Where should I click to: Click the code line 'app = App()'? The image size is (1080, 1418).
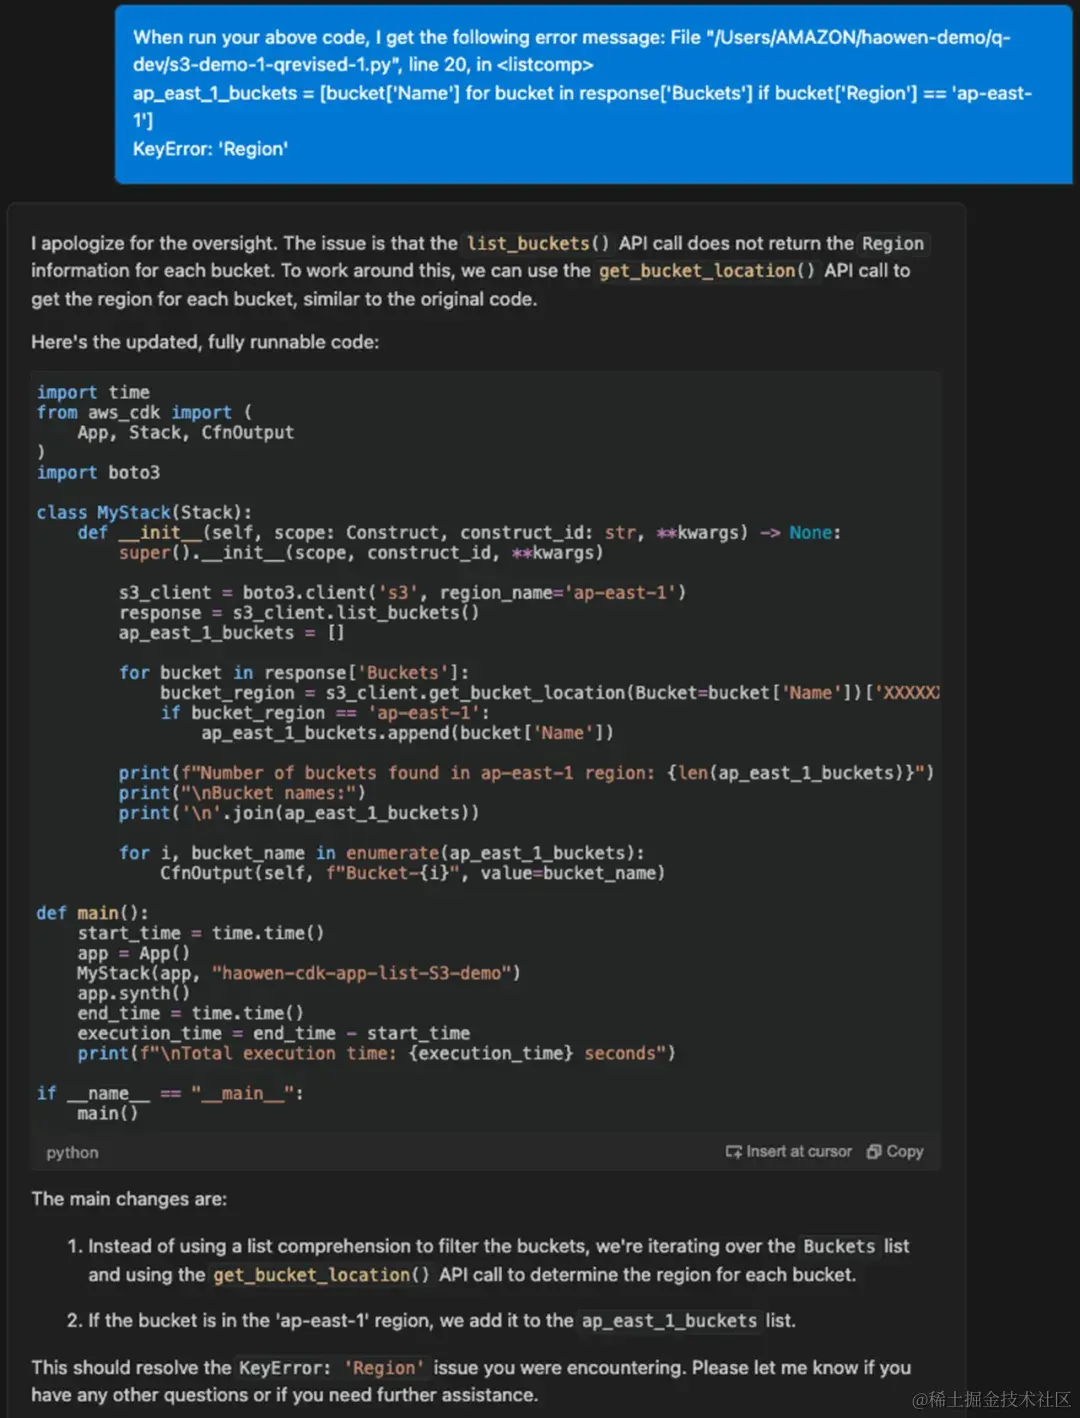tap(134, 952)
